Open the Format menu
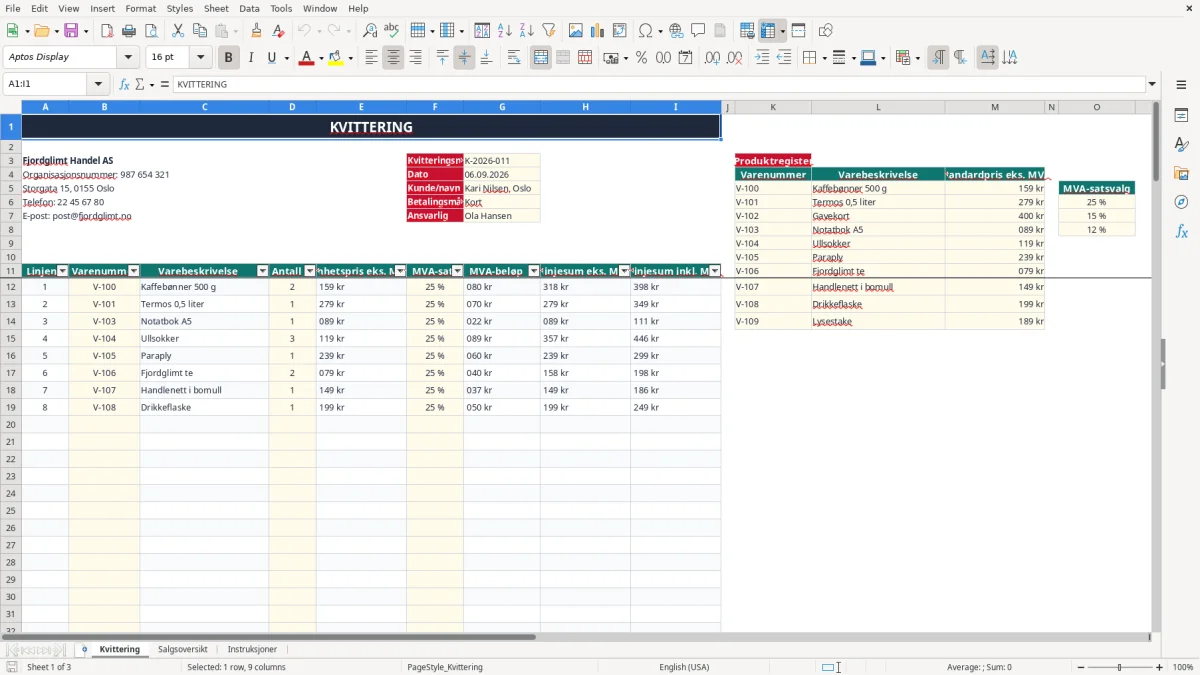Viewport: 1200px width, 675px height. pos(141,8)
